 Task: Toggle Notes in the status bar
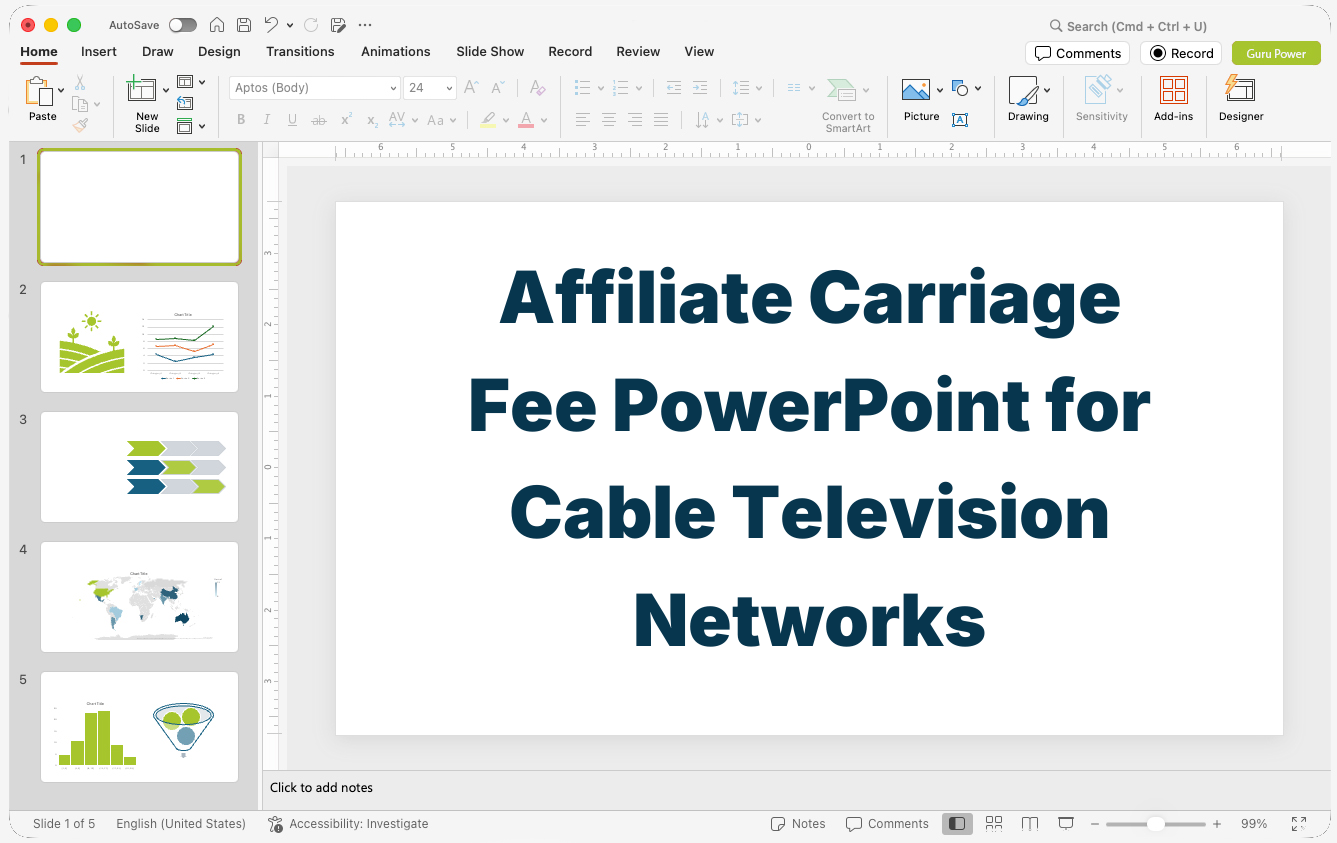point(798,824)
